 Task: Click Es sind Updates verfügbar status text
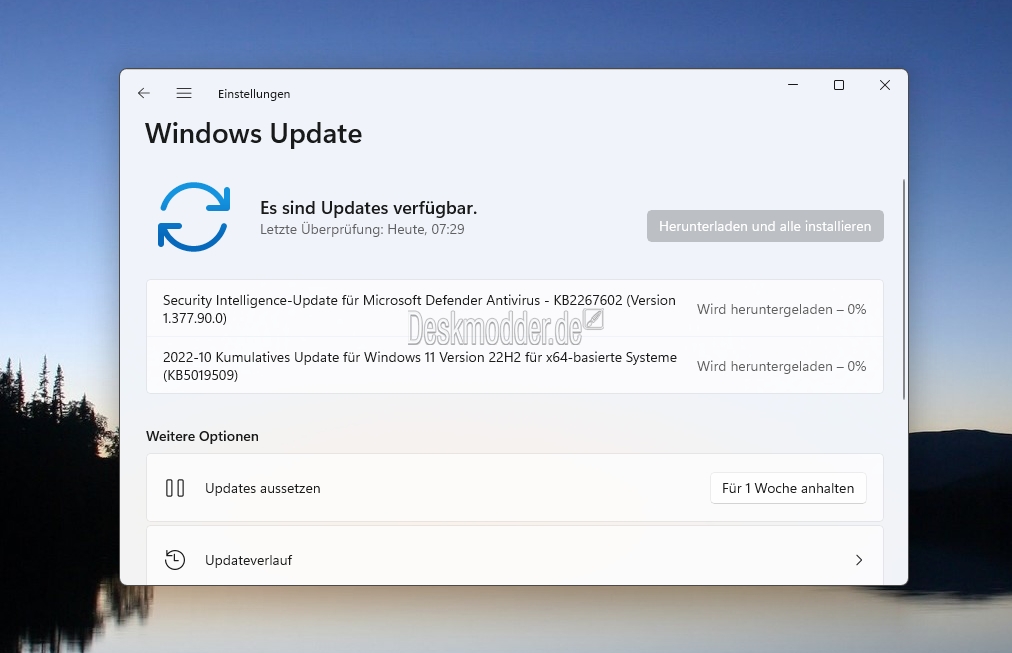[x=369, y=208]
